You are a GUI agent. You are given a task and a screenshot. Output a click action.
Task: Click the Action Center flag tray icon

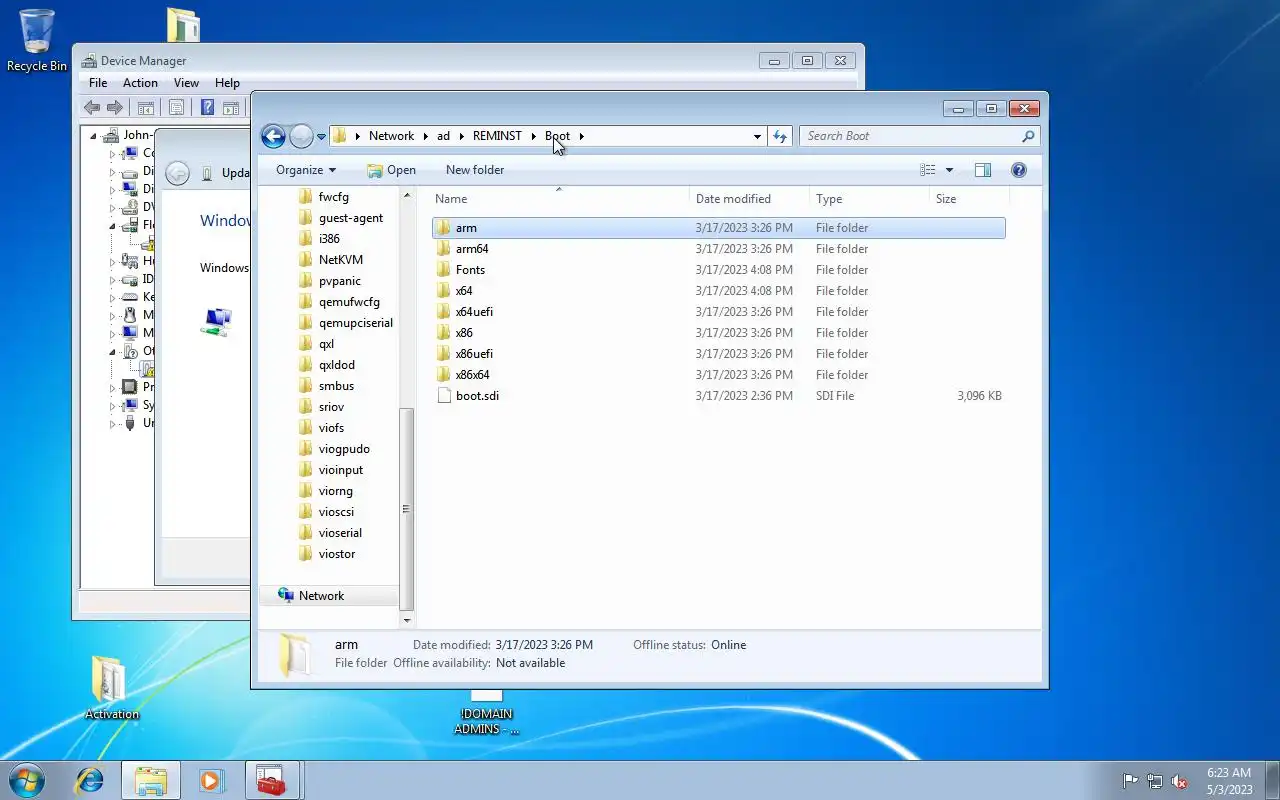[x=1130, y=781]
